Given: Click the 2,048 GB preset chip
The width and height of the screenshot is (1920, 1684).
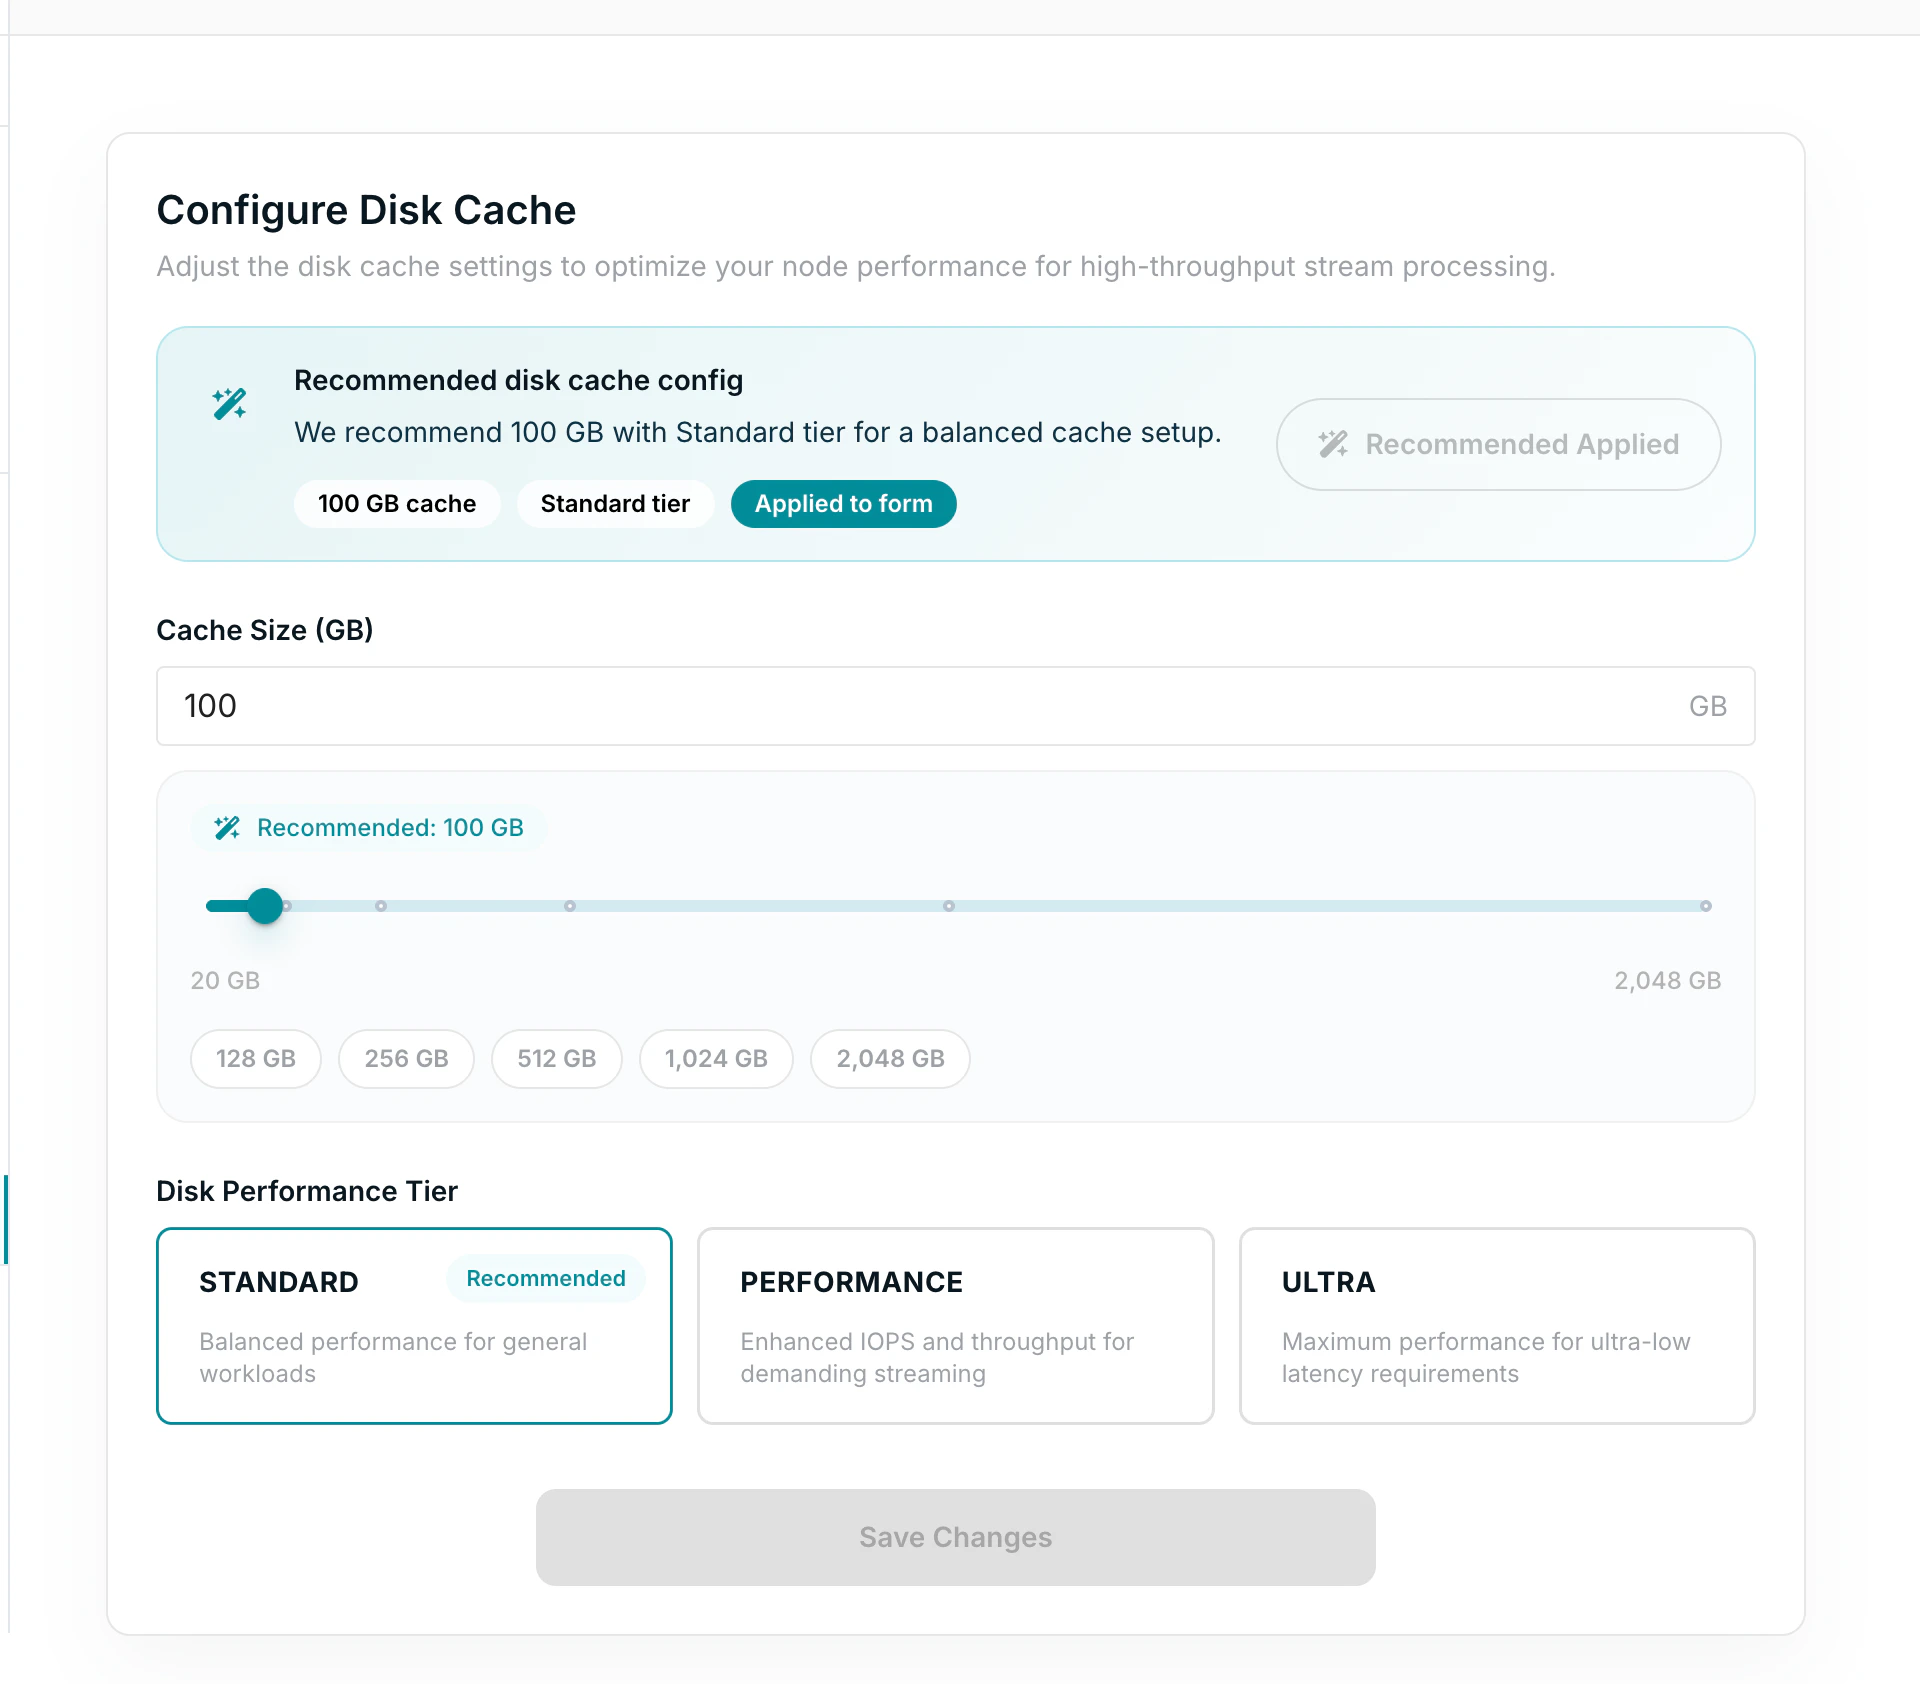Looking at the screenshot, I should (x=890, y=1058).
